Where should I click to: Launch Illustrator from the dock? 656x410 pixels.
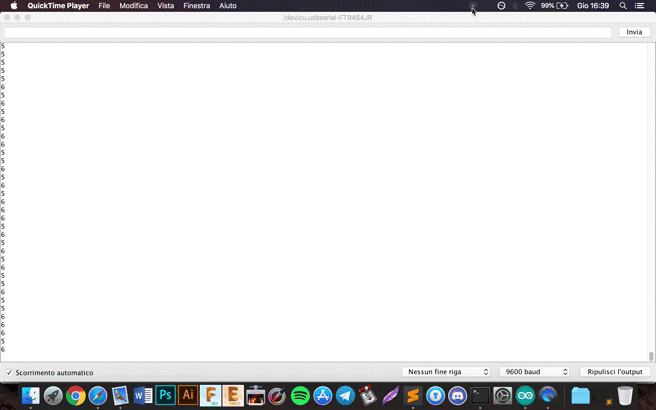188,395
